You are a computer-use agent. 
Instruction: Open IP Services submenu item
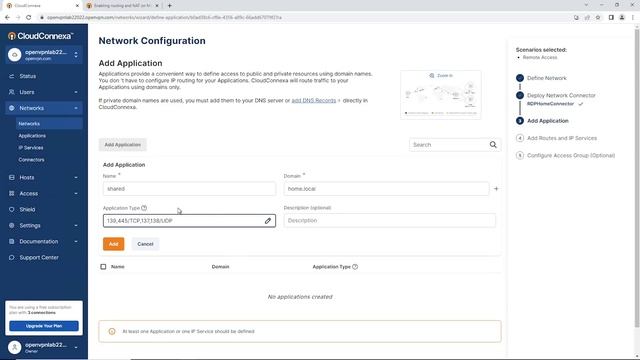pos(31,148)
